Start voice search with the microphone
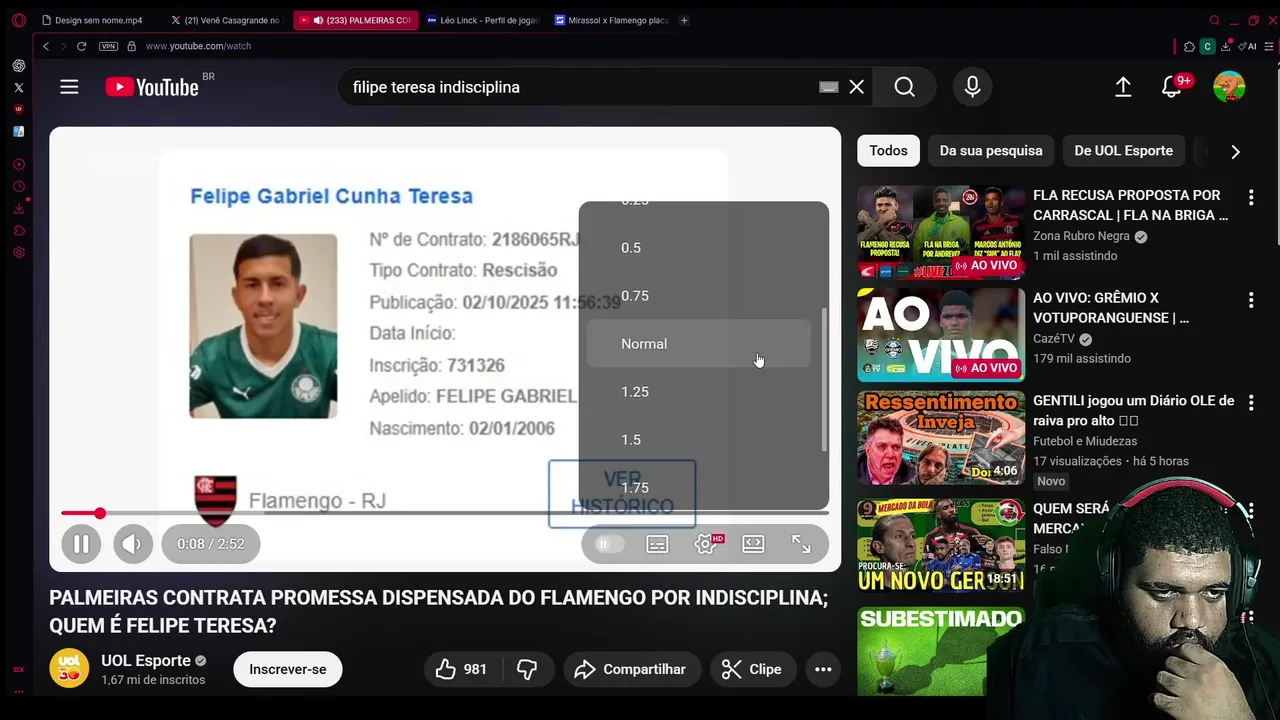 (972, 87)
